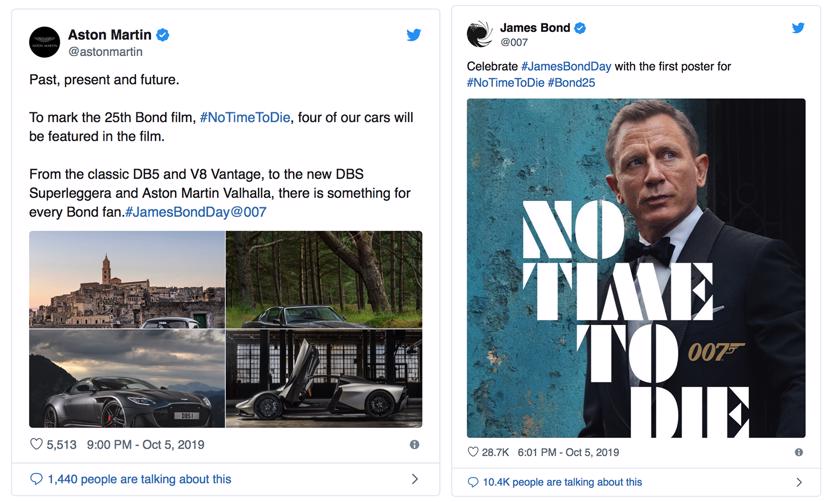View 1,440 people are talking about this
The image size is (827, 502).
[x=139, y=479]
